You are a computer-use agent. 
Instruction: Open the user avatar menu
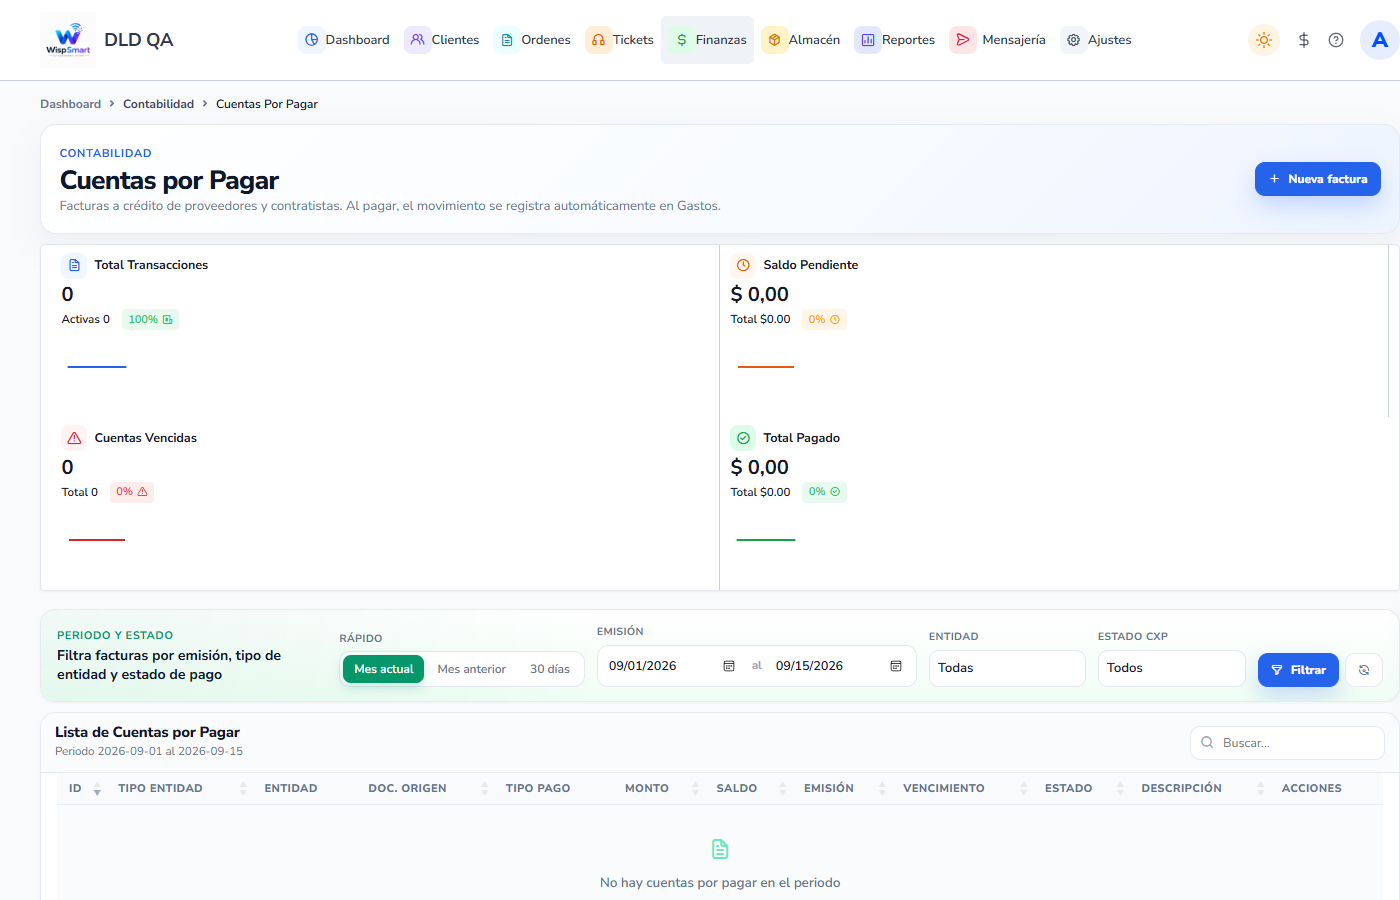[x=1380, y=40]
